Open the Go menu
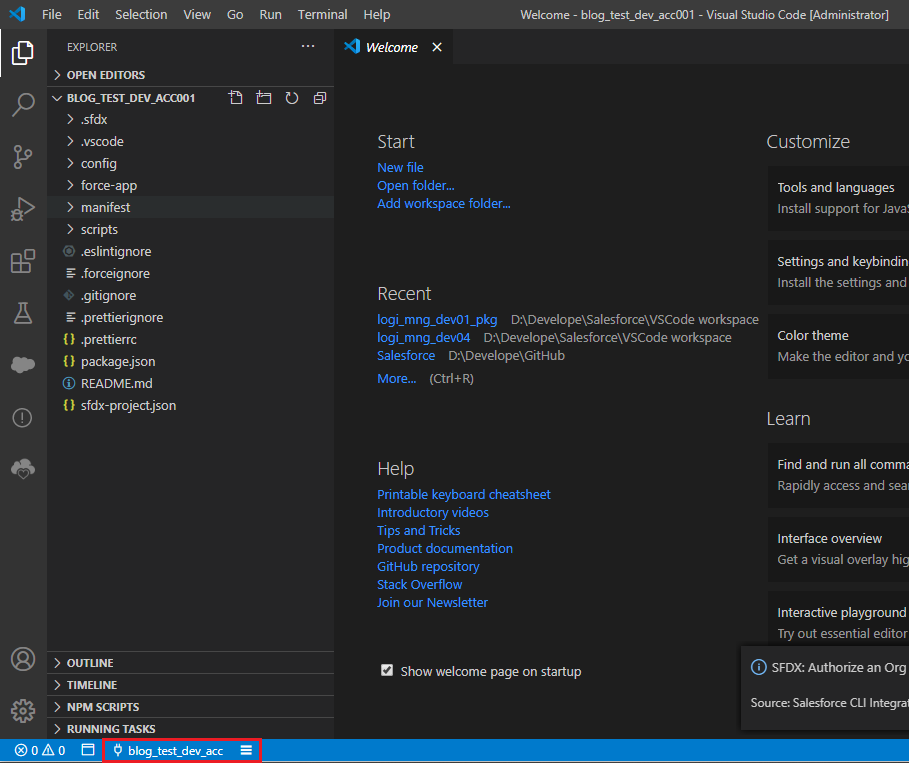Viewport: 909px width, 763px height. point(235,14)
